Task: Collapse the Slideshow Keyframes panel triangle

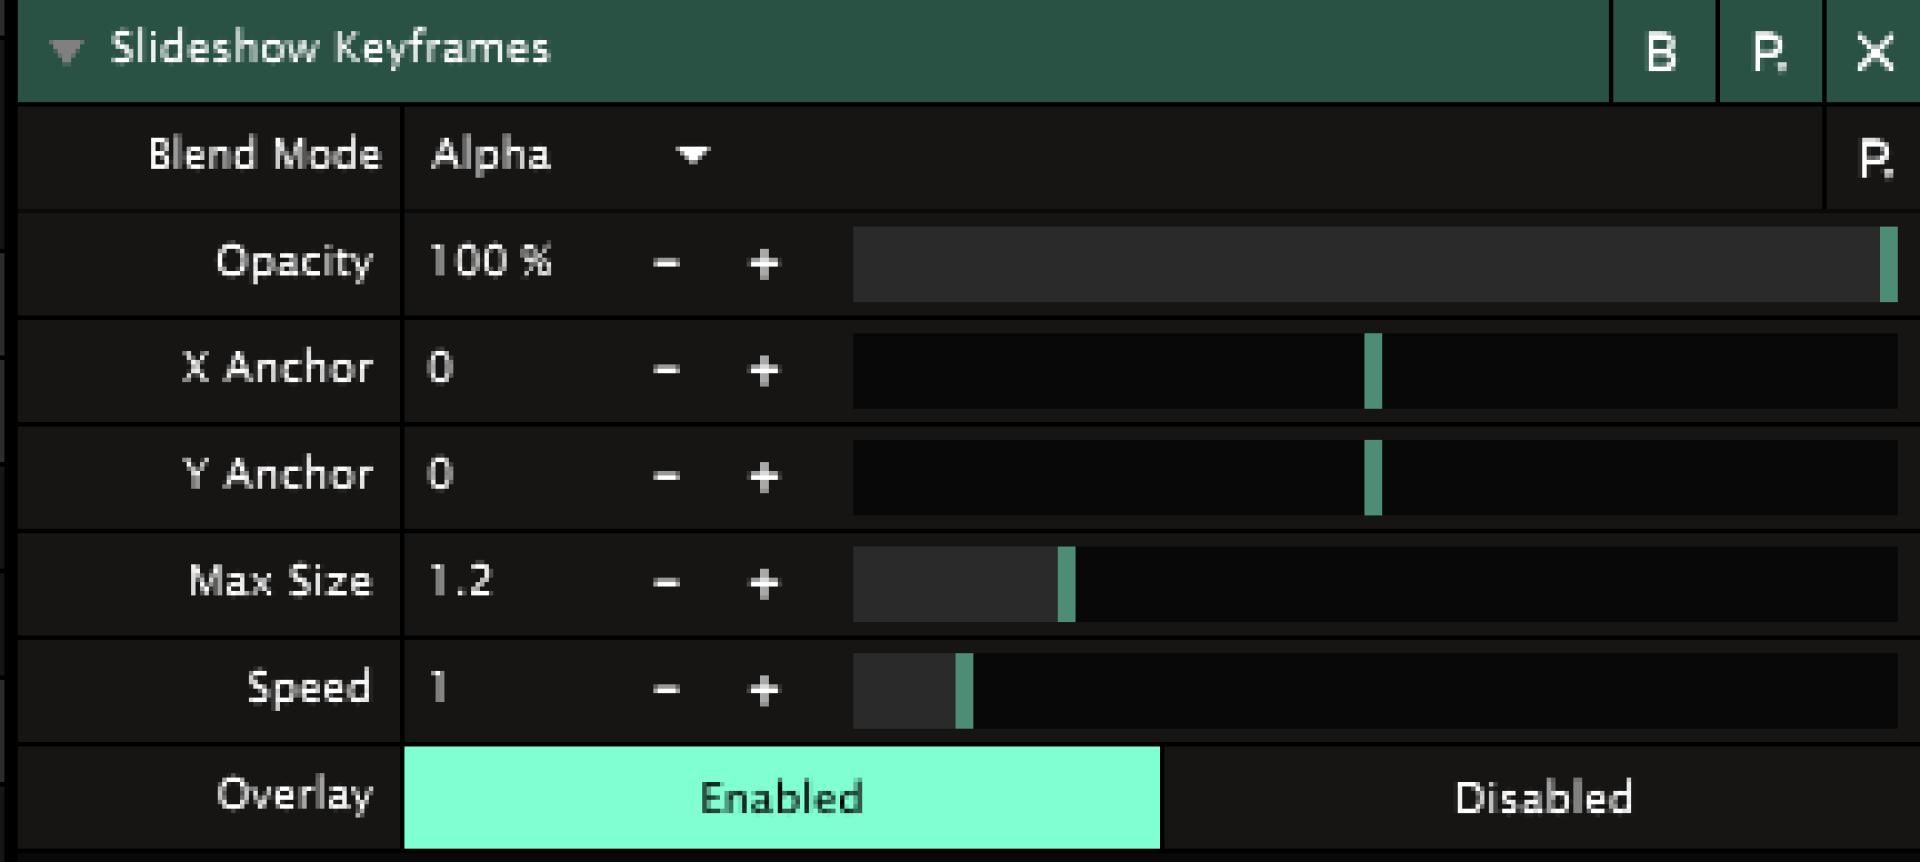Action: [x=66, y=50]
